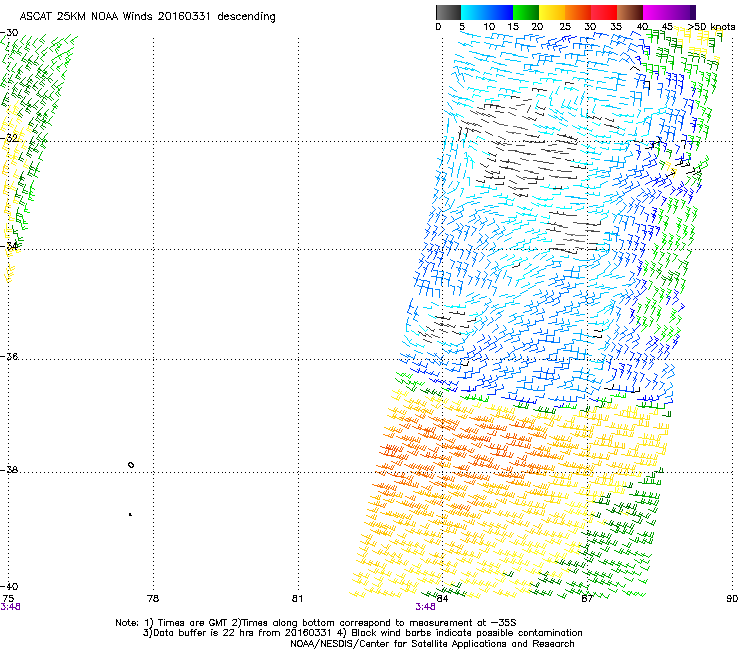The width and height of the screenshot is (740, 650).
Task: Click the cyan-blue 5-15 knots legend segment
Action: 487,12
